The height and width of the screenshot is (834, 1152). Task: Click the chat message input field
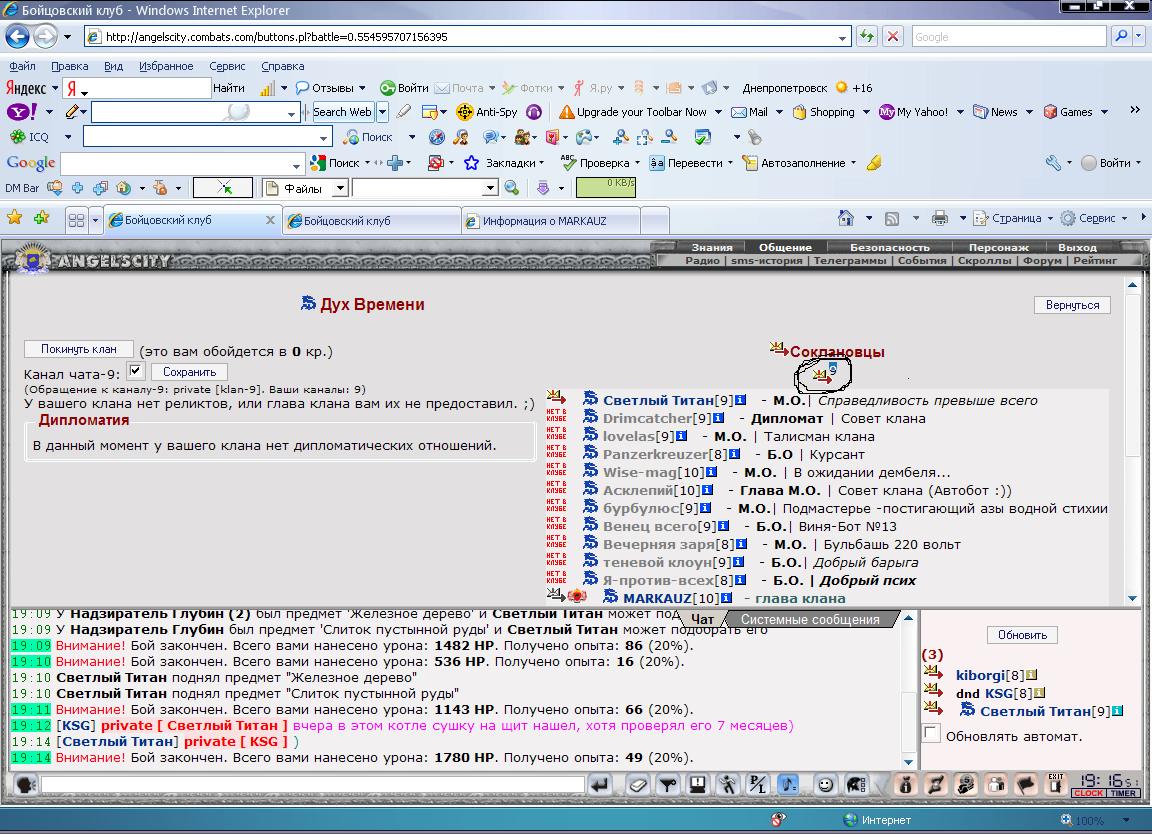[x=312, y=785]
